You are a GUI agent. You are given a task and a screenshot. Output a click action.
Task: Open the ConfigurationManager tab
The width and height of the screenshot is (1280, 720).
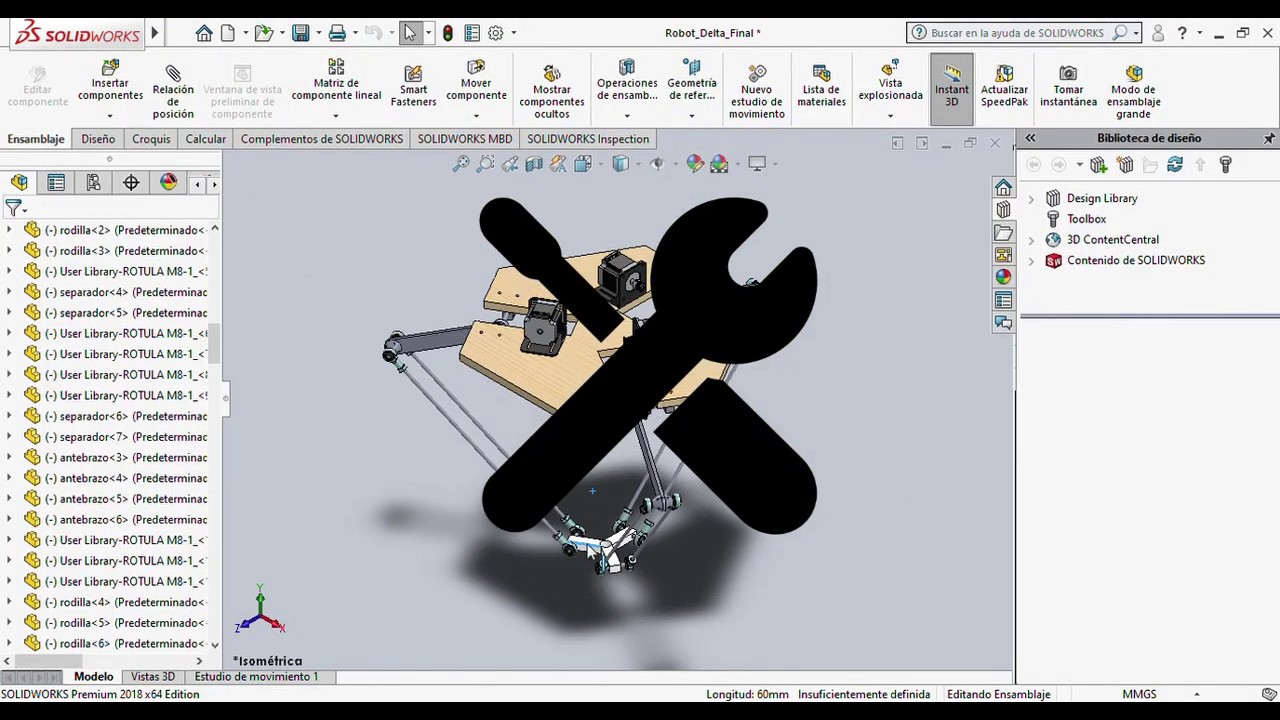click(93, 182)
